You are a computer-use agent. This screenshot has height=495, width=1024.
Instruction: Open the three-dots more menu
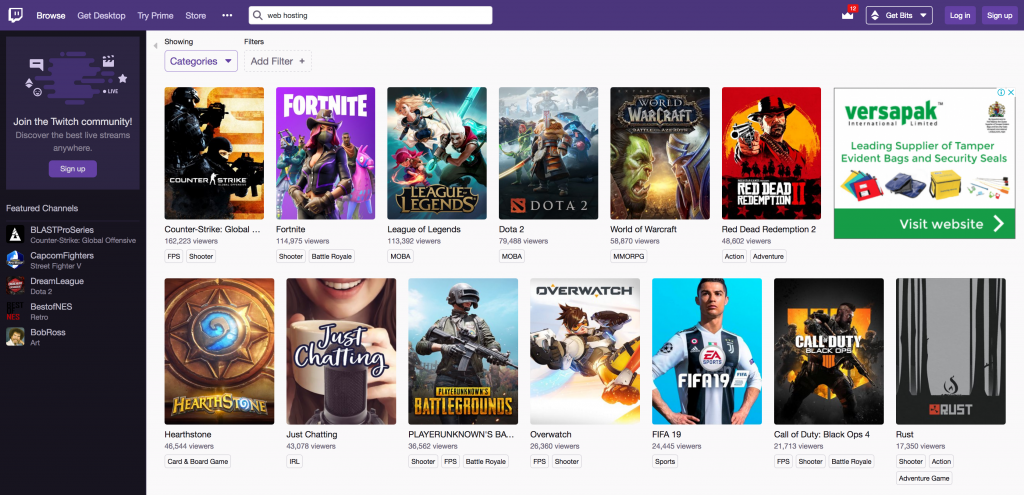tap(227, 15)
